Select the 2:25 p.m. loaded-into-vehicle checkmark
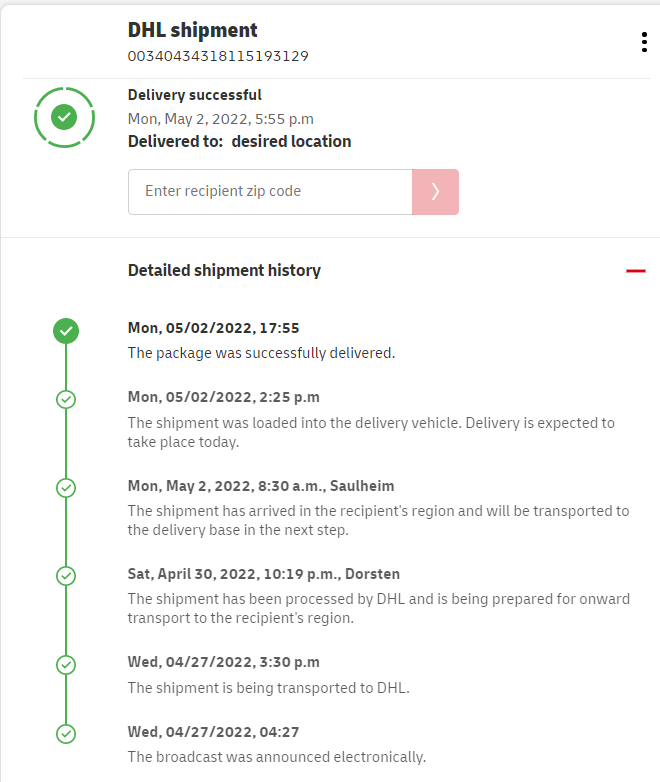660x782 pixels. pos(66,399)
